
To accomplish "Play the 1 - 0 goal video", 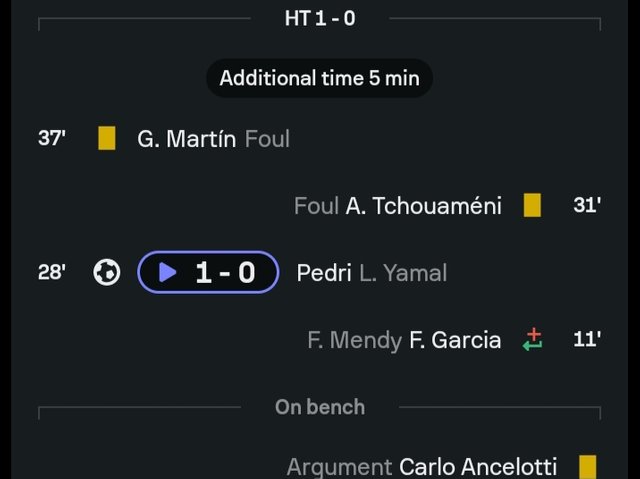I will [208, 272].
